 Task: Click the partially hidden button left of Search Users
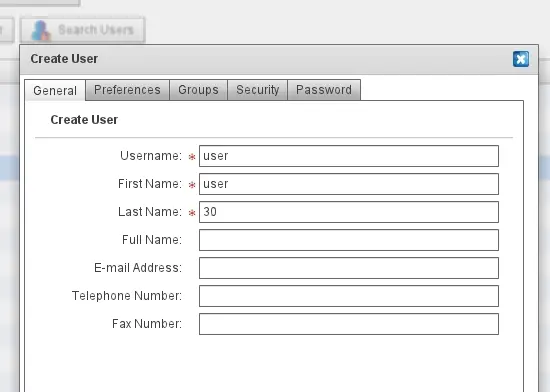pyautogui.click(x=6, y=30)
